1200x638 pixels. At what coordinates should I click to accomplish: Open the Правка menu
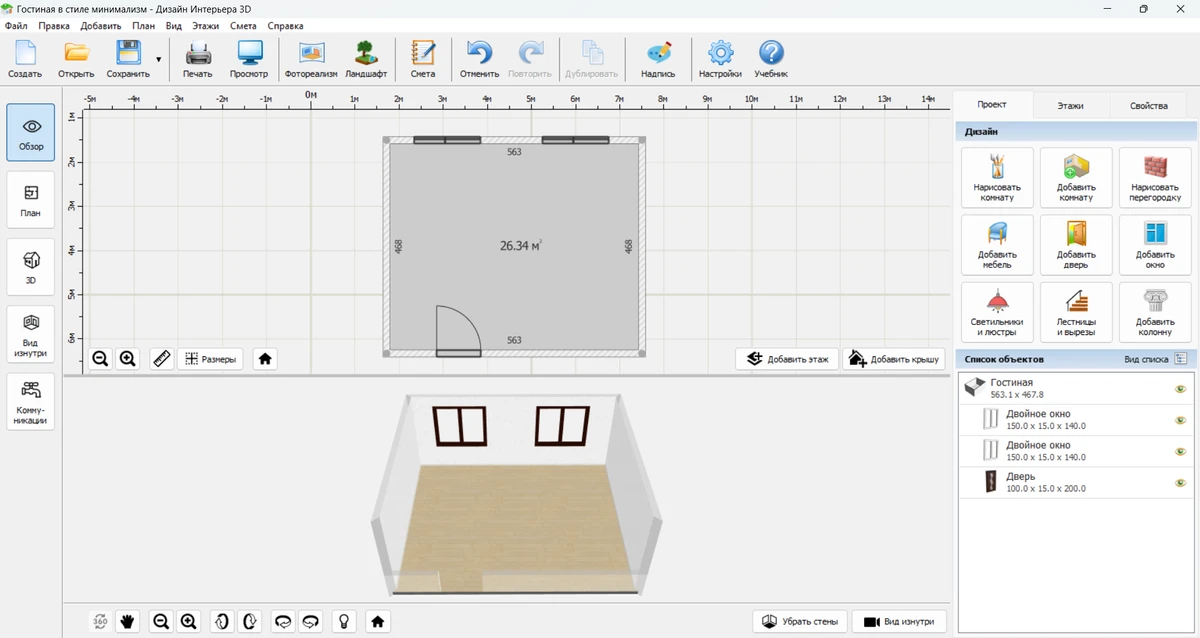point(54,26)
